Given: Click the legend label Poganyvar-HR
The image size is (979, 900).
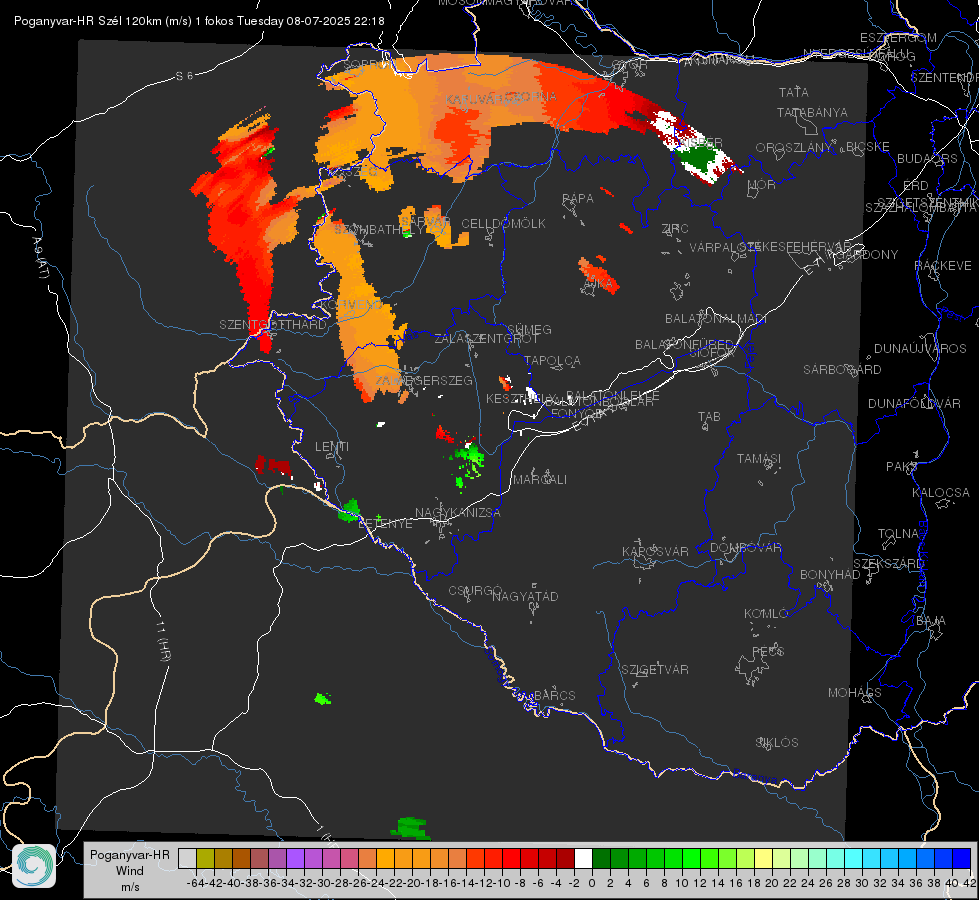Looking at the screenshot, I should (130, 855).
